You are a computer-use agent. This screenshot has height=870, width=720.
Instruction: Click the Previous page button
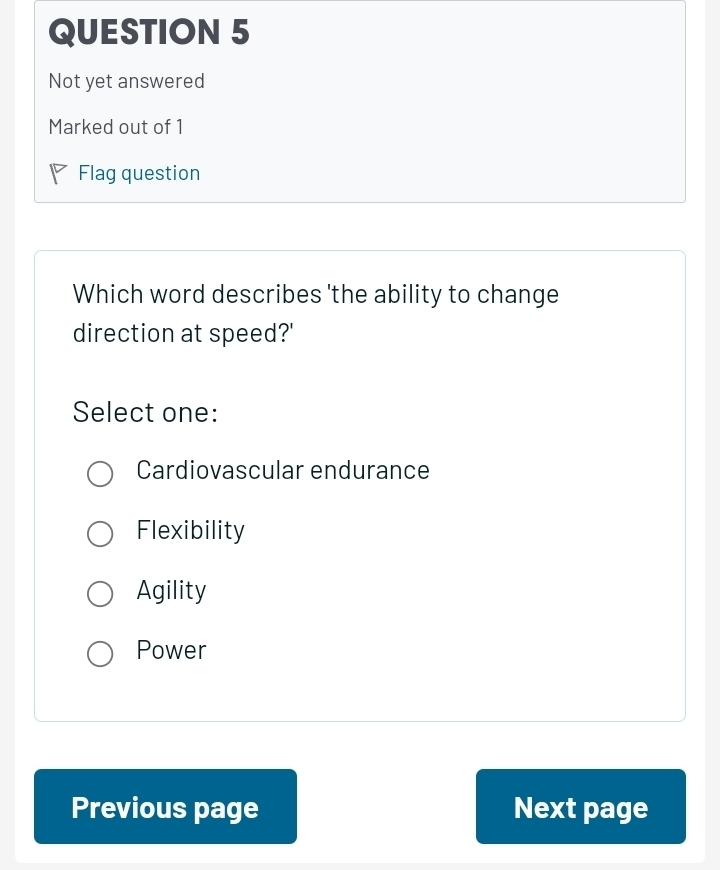pyautogui.click(x=165, y=806)
